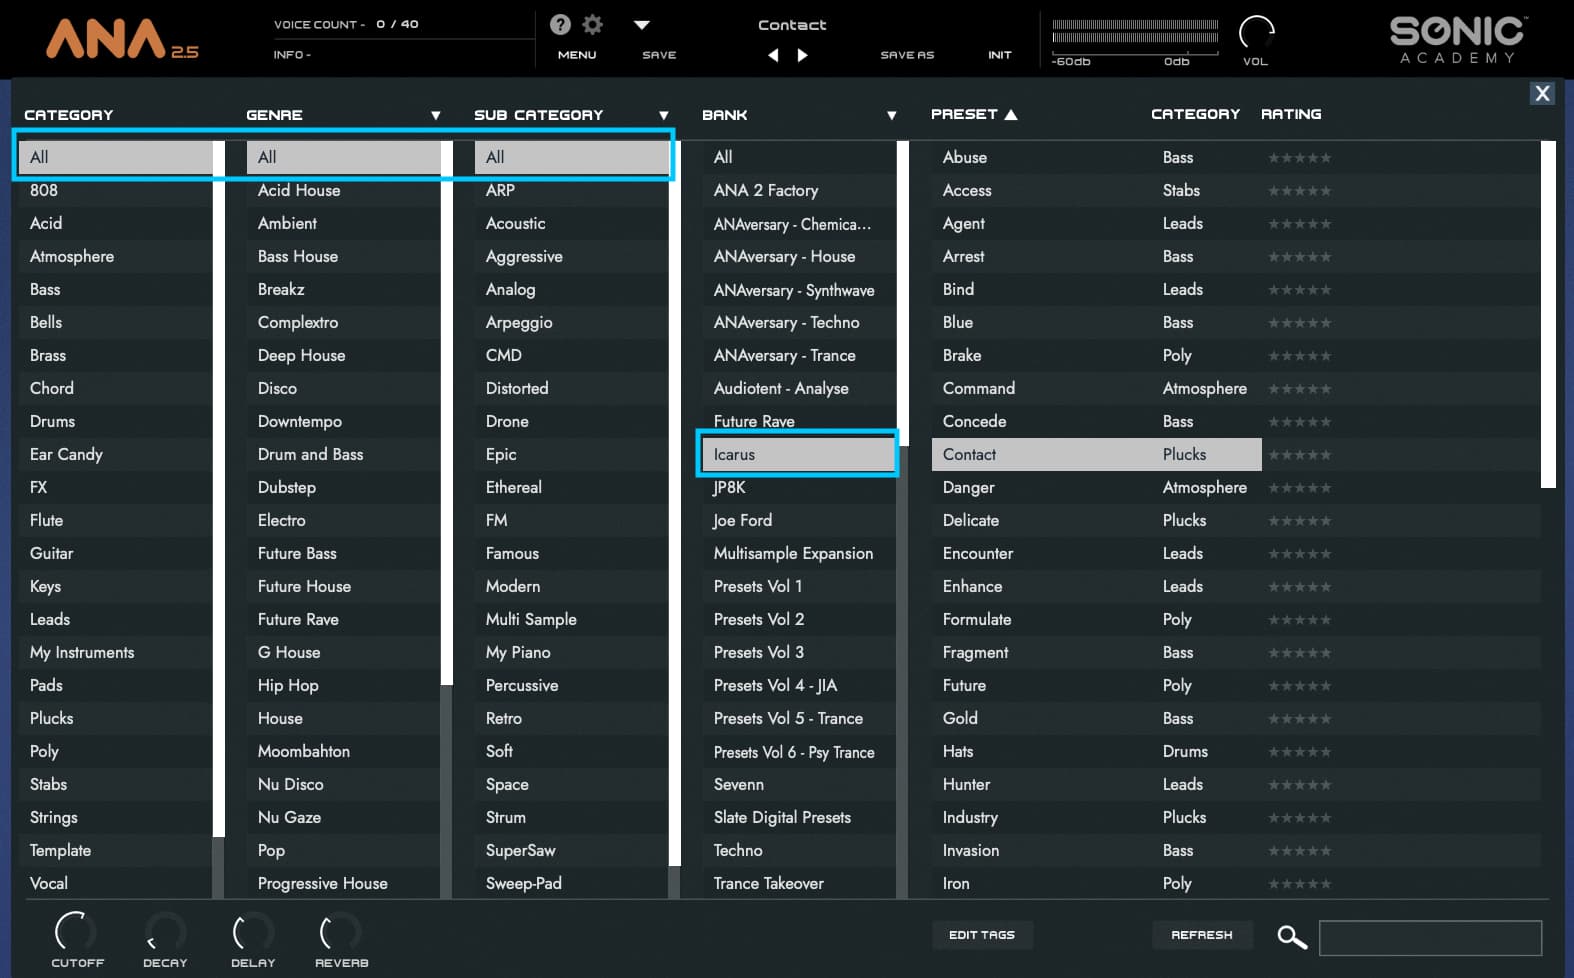Go to next preset arrow

tap(802, 55)
